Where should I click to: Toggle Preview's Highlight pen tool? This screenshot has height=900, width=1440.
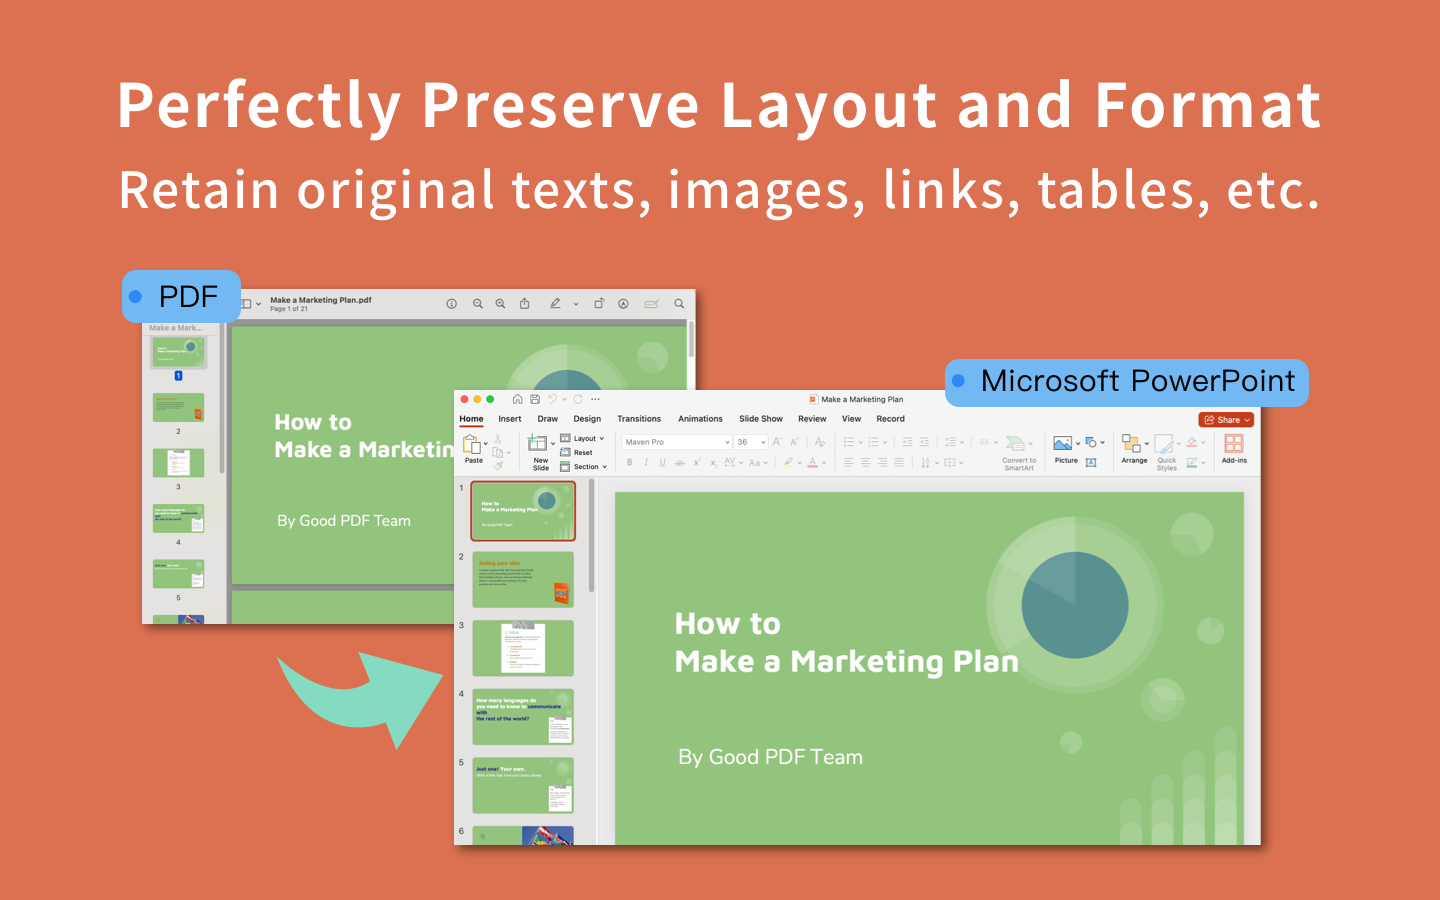[555, 303]
